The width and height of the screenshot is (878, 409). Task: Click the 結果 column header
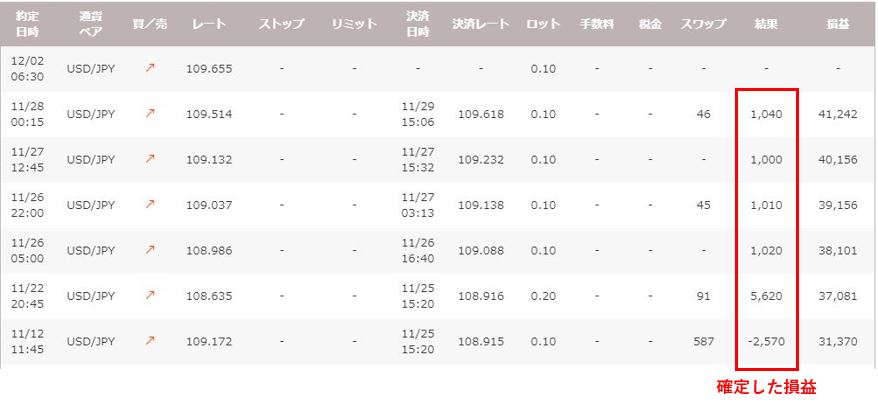pos(766,23)
